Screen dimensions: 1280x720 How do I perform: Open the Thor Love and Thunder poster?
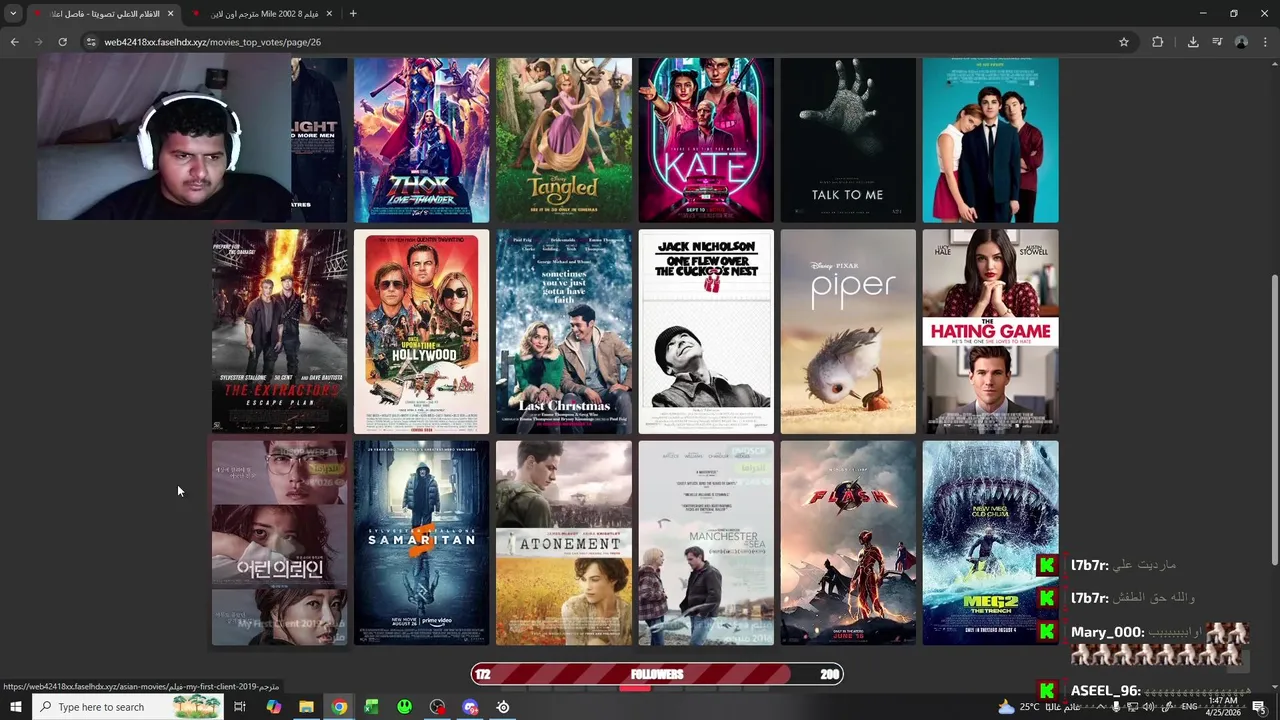pos(421,140)
